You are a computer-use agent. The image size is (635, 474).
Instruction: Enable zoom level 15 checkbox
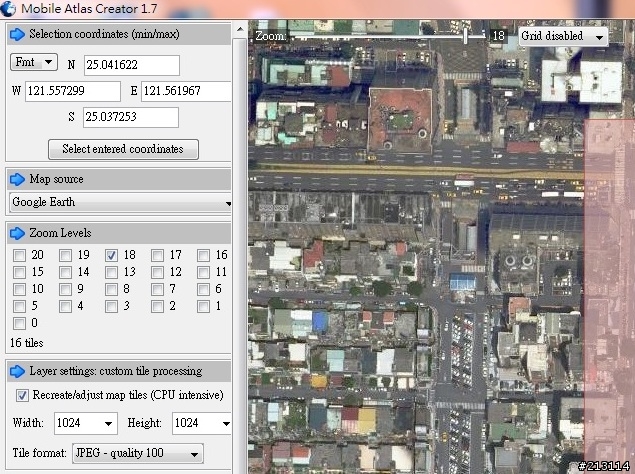tap(19, 272)
